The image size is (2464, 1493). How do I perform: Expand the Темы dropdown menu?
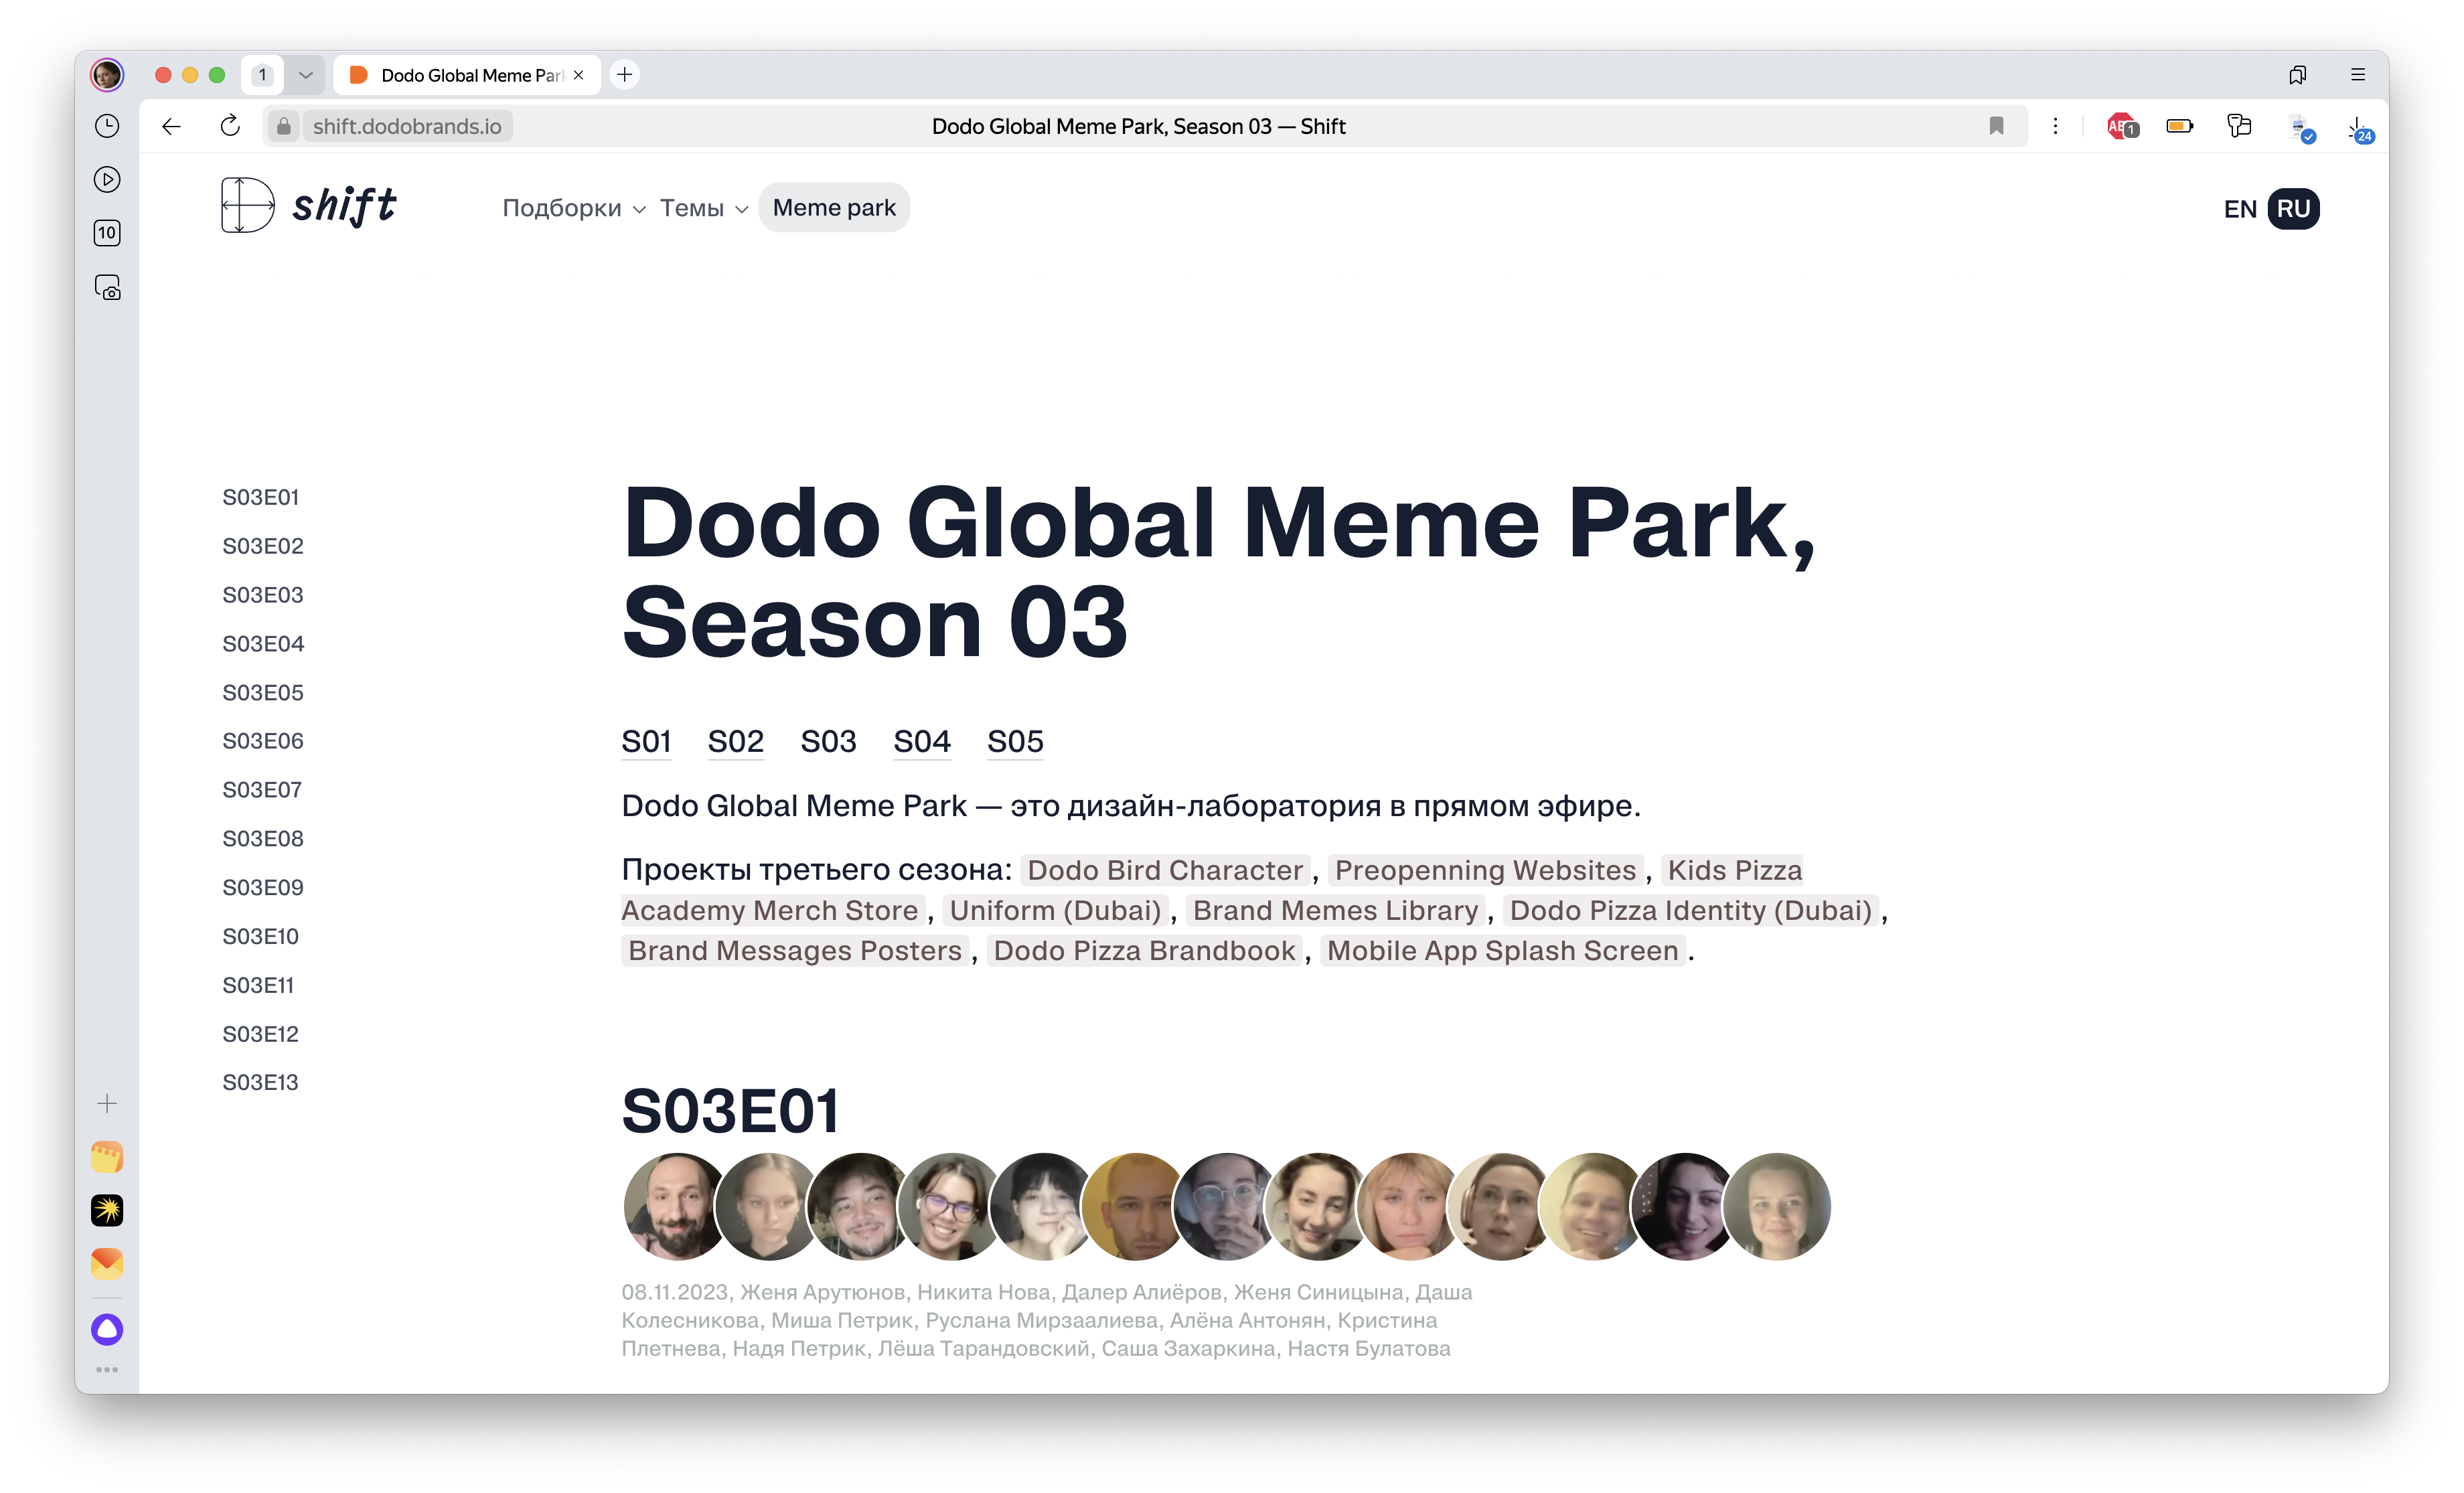(703, 208)
